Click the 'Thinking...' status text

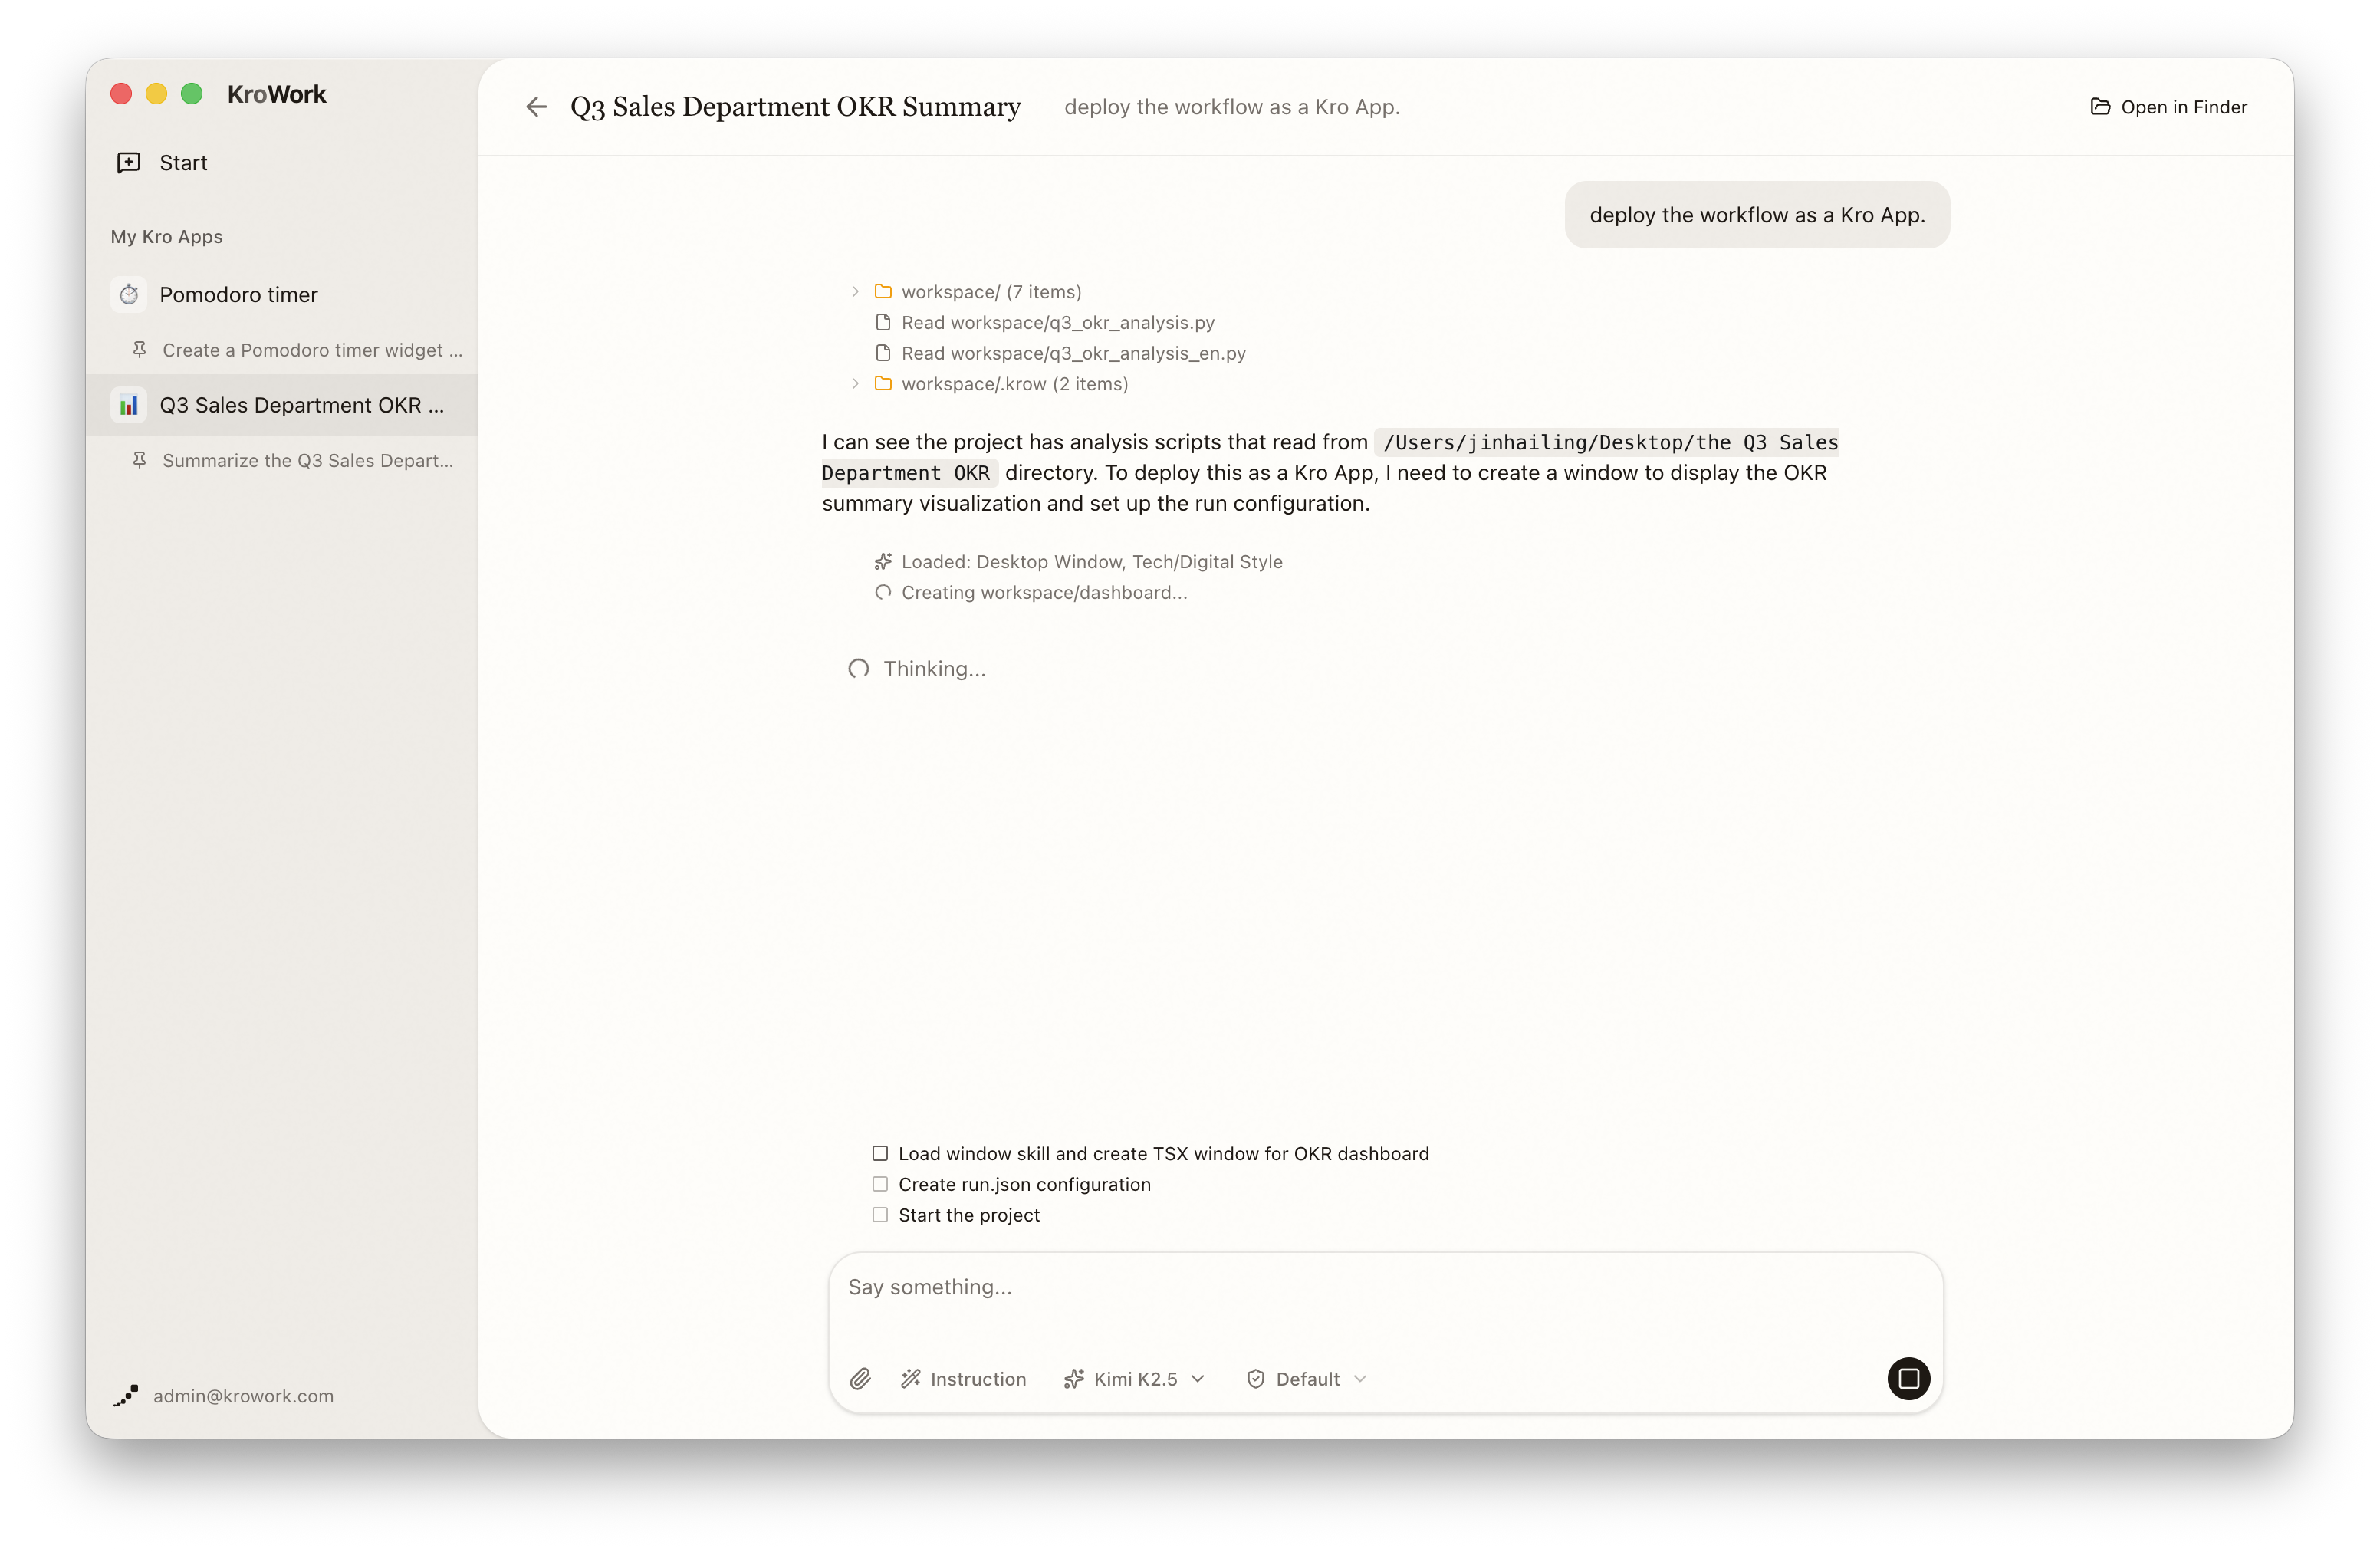click(x=934, y=669)
